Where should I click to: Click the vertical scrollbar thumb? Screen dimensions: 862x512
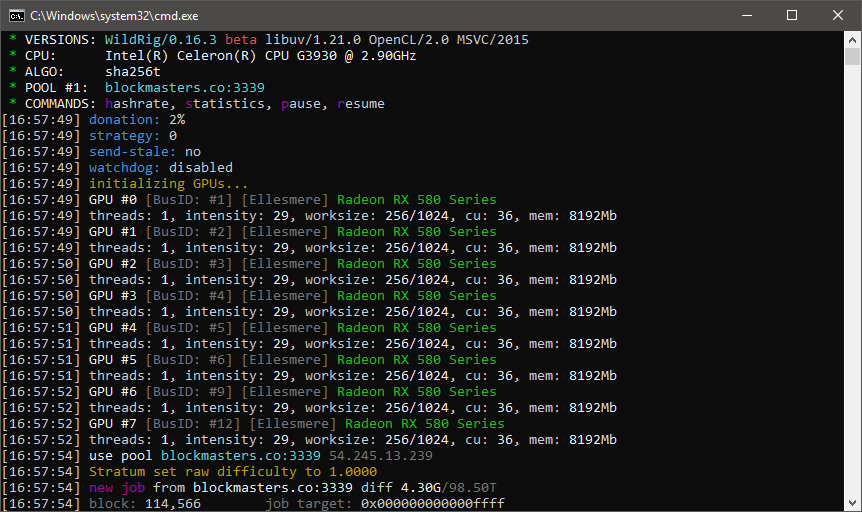tap(852, 57)
